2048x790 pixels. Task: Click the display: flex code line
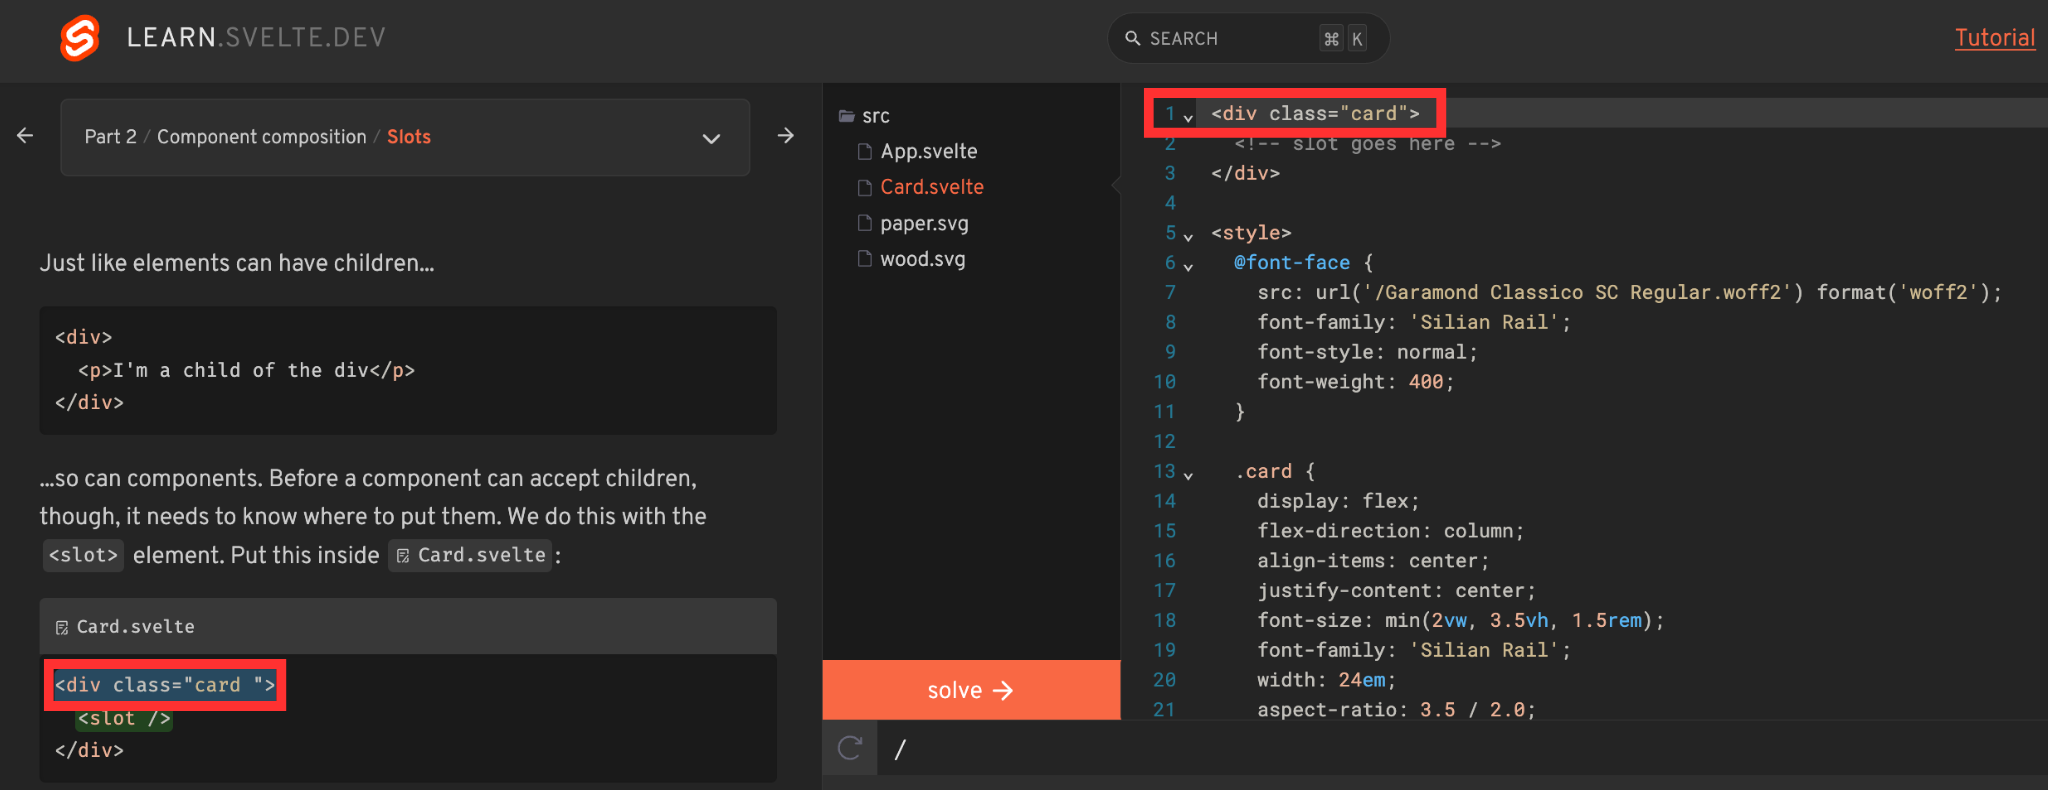click(1338, 501)
